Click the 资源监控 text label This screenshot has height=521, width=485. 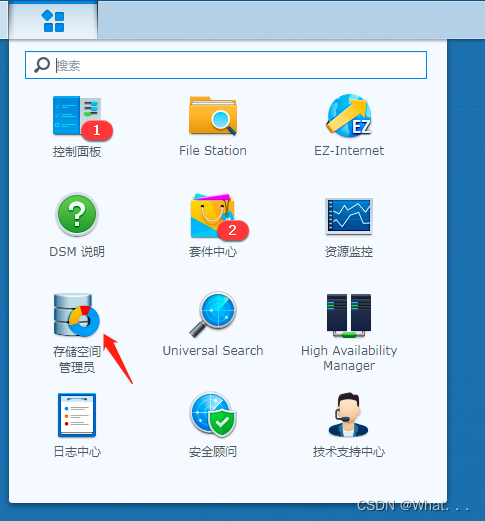pyautogui.click(x=349, y=252)
